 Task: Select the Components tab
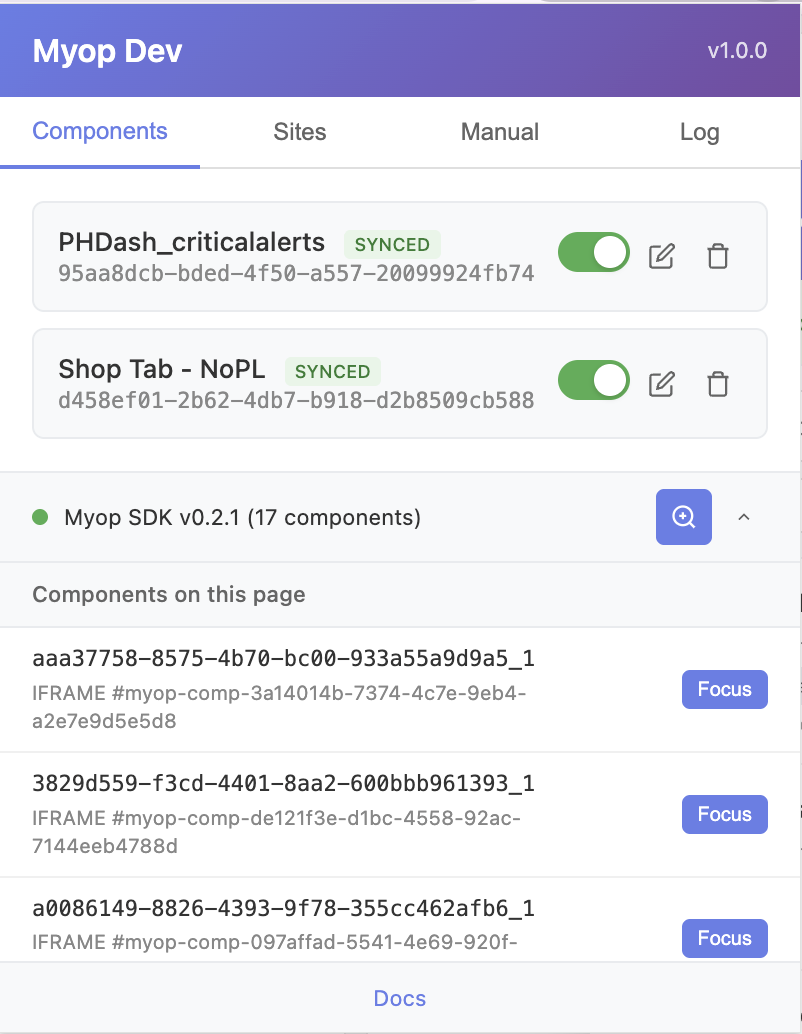100,131
